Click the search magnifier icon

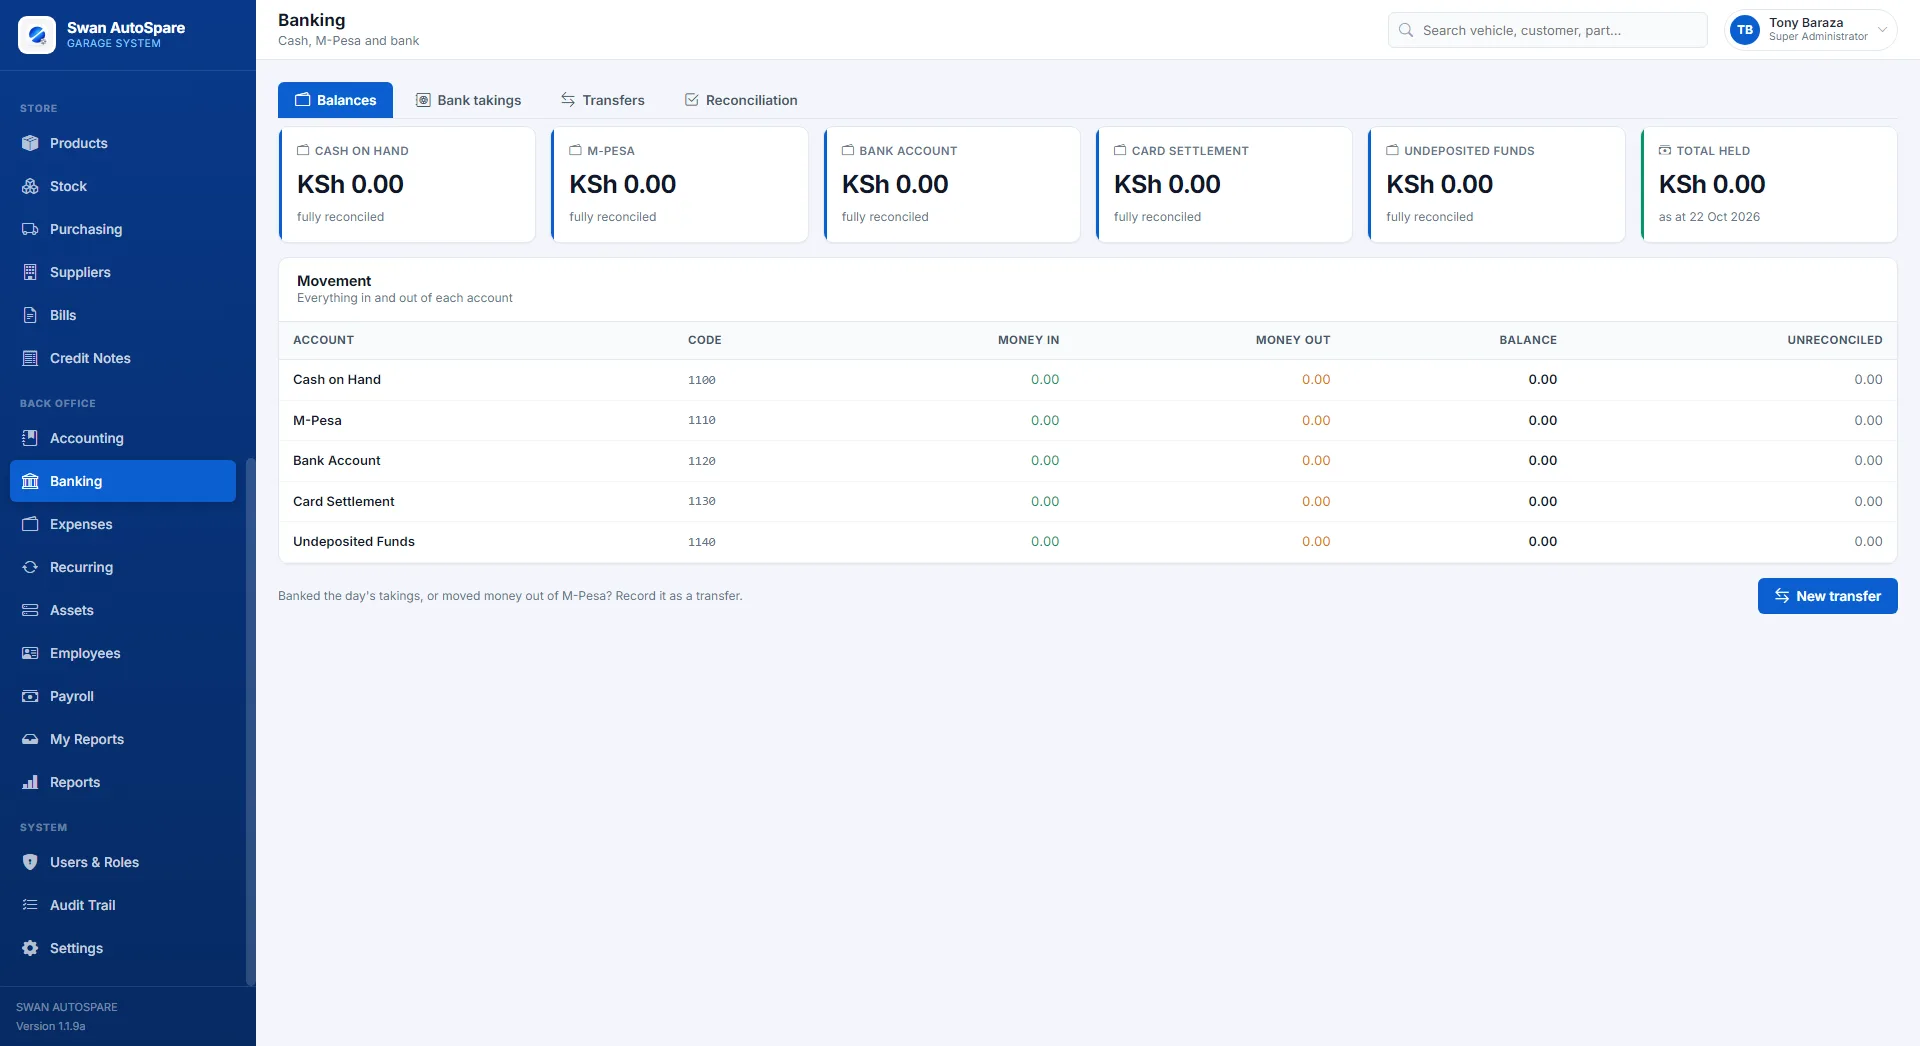[1406, 30]
